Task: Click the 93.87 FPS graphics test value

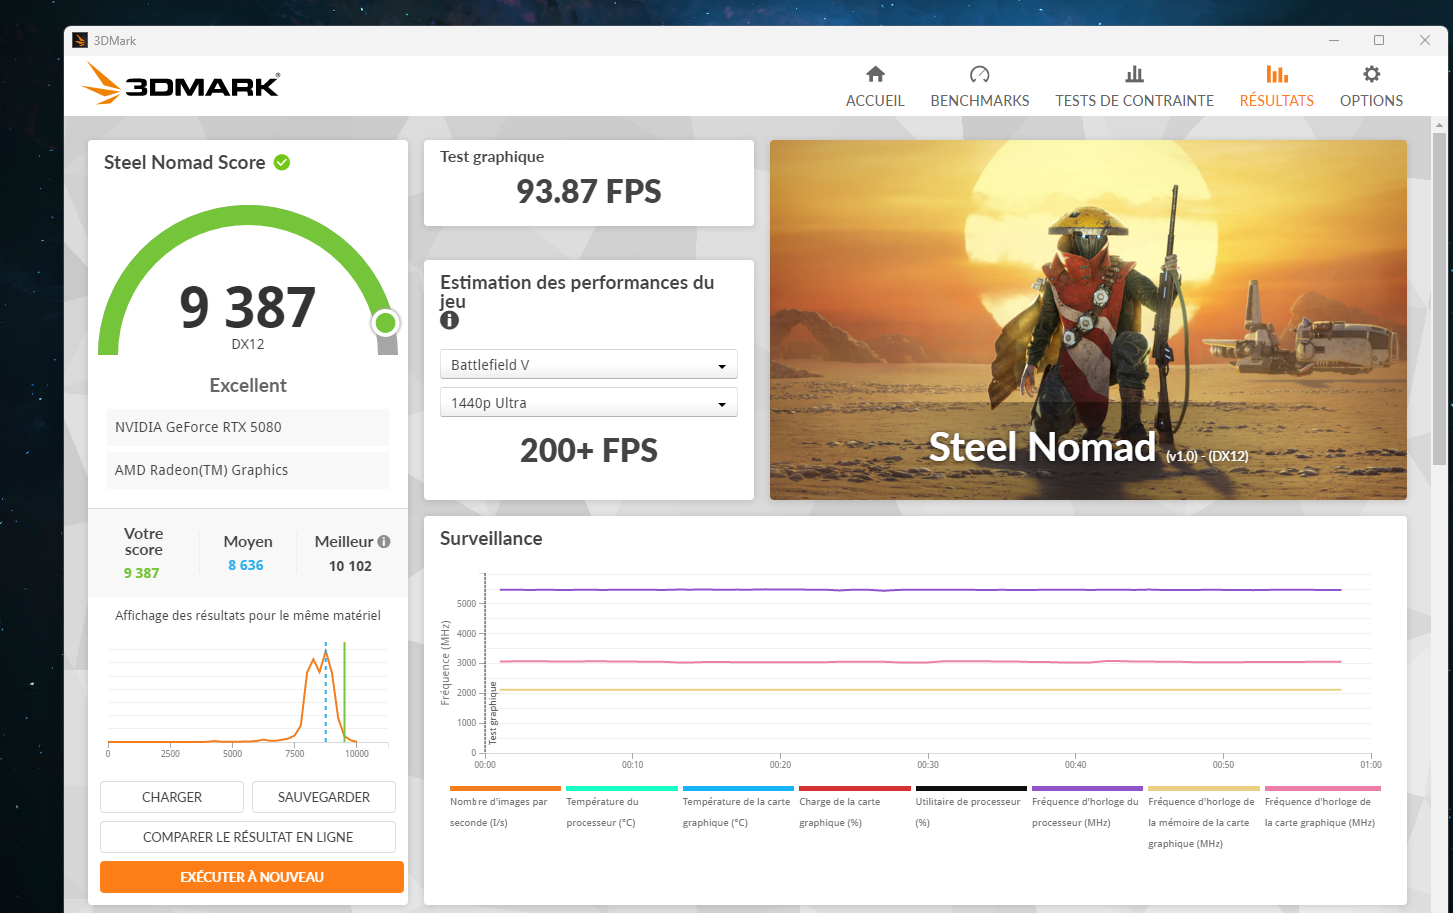Action: 589,191
